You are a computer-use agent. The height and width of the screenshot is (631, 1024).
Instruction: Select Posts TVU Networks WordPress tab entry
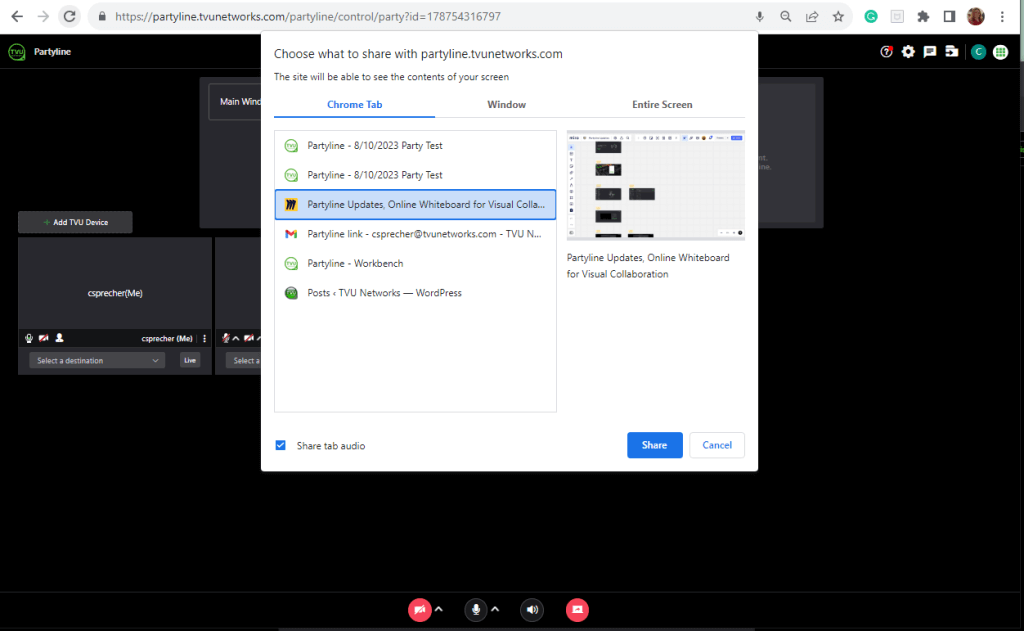click(415, 293)
